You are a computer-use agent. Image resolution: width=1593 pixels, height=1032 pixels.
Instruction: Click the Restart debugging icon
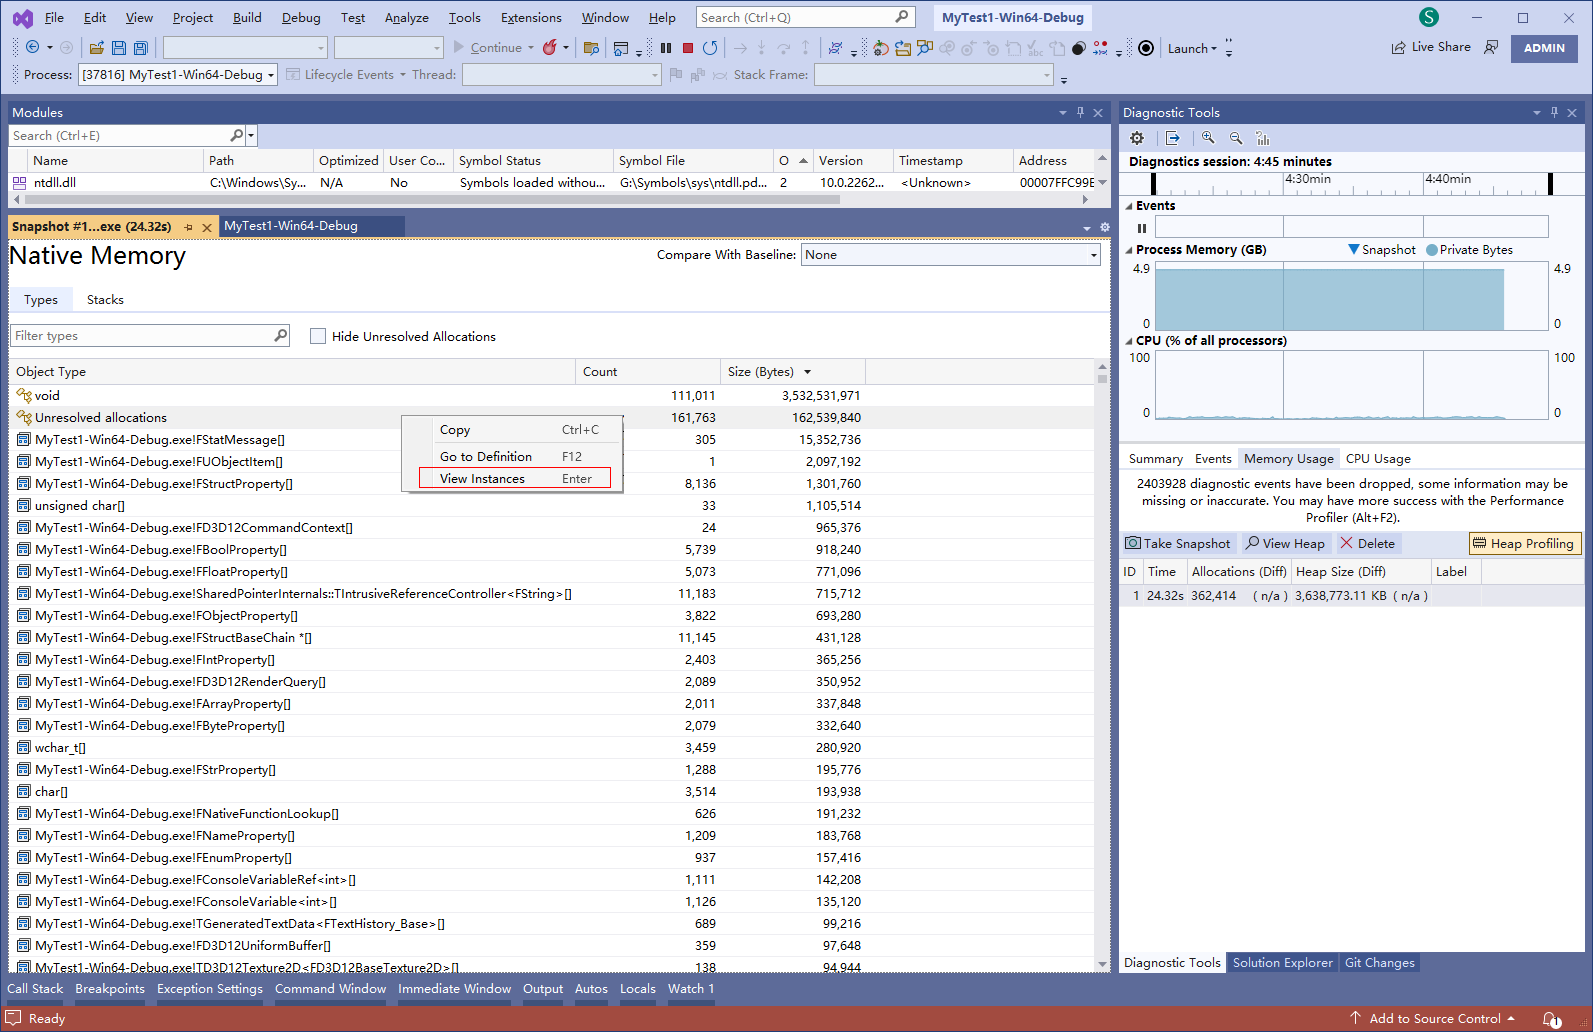click(710, 47)
